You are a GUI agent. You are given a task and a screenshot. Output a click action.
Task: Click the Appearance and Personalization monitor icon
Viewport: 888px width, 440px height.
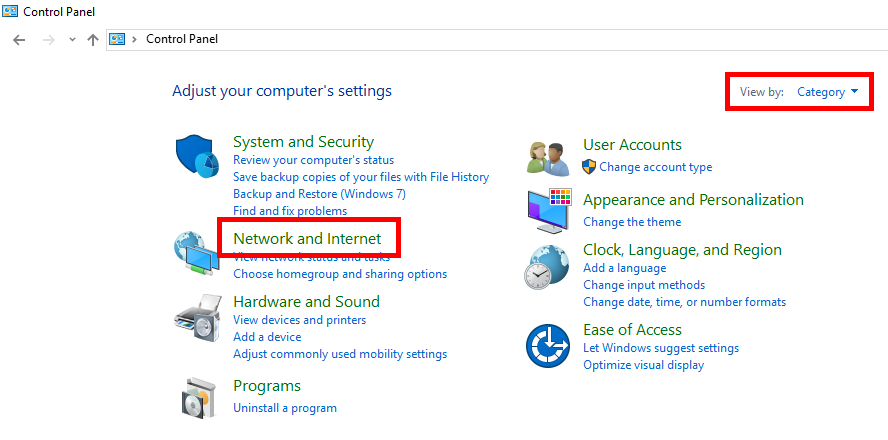pos(548,209)
